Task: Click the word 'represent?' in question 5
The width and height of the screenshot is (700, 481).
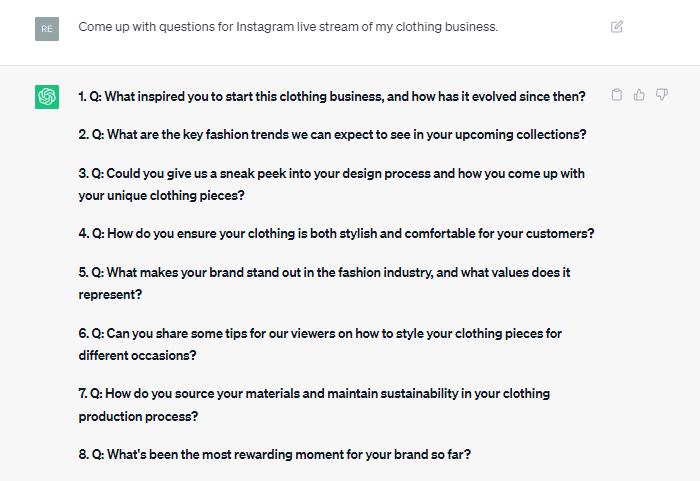Action: tap(110, 295)
